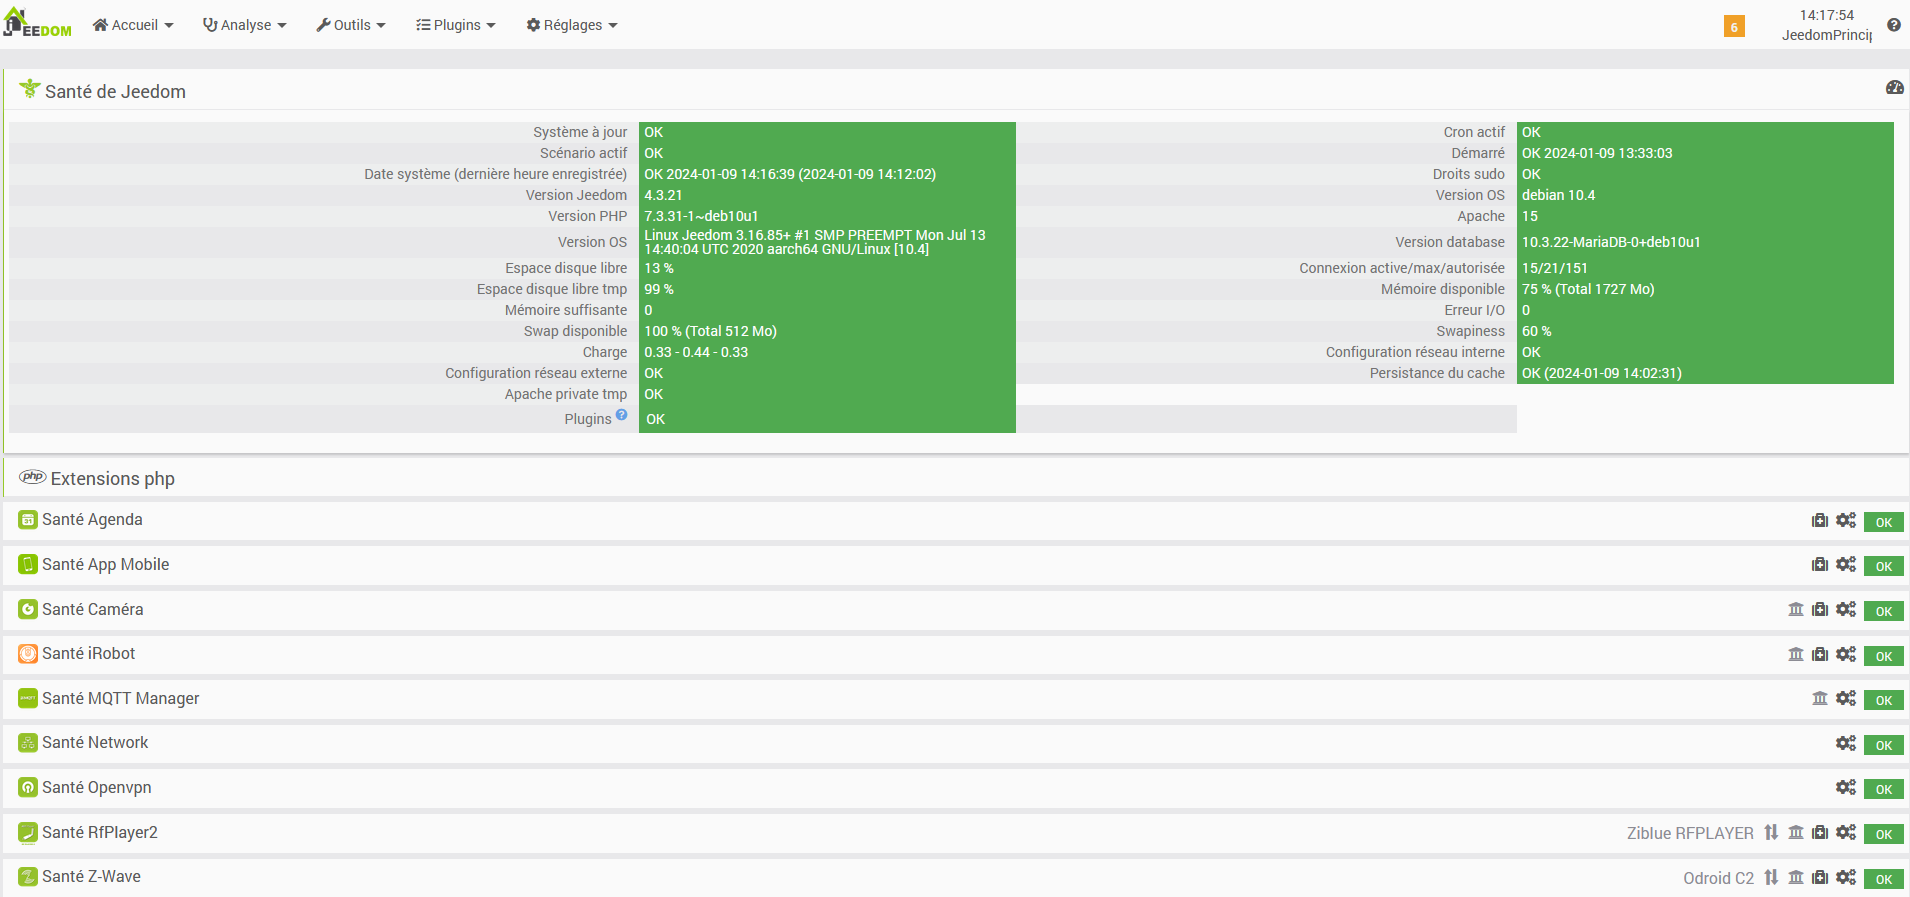The height and width of the screenshot is (897, 1910).
Task: Click OK status badge of Santé App Mobile
Action: (x=1884, y=566)
